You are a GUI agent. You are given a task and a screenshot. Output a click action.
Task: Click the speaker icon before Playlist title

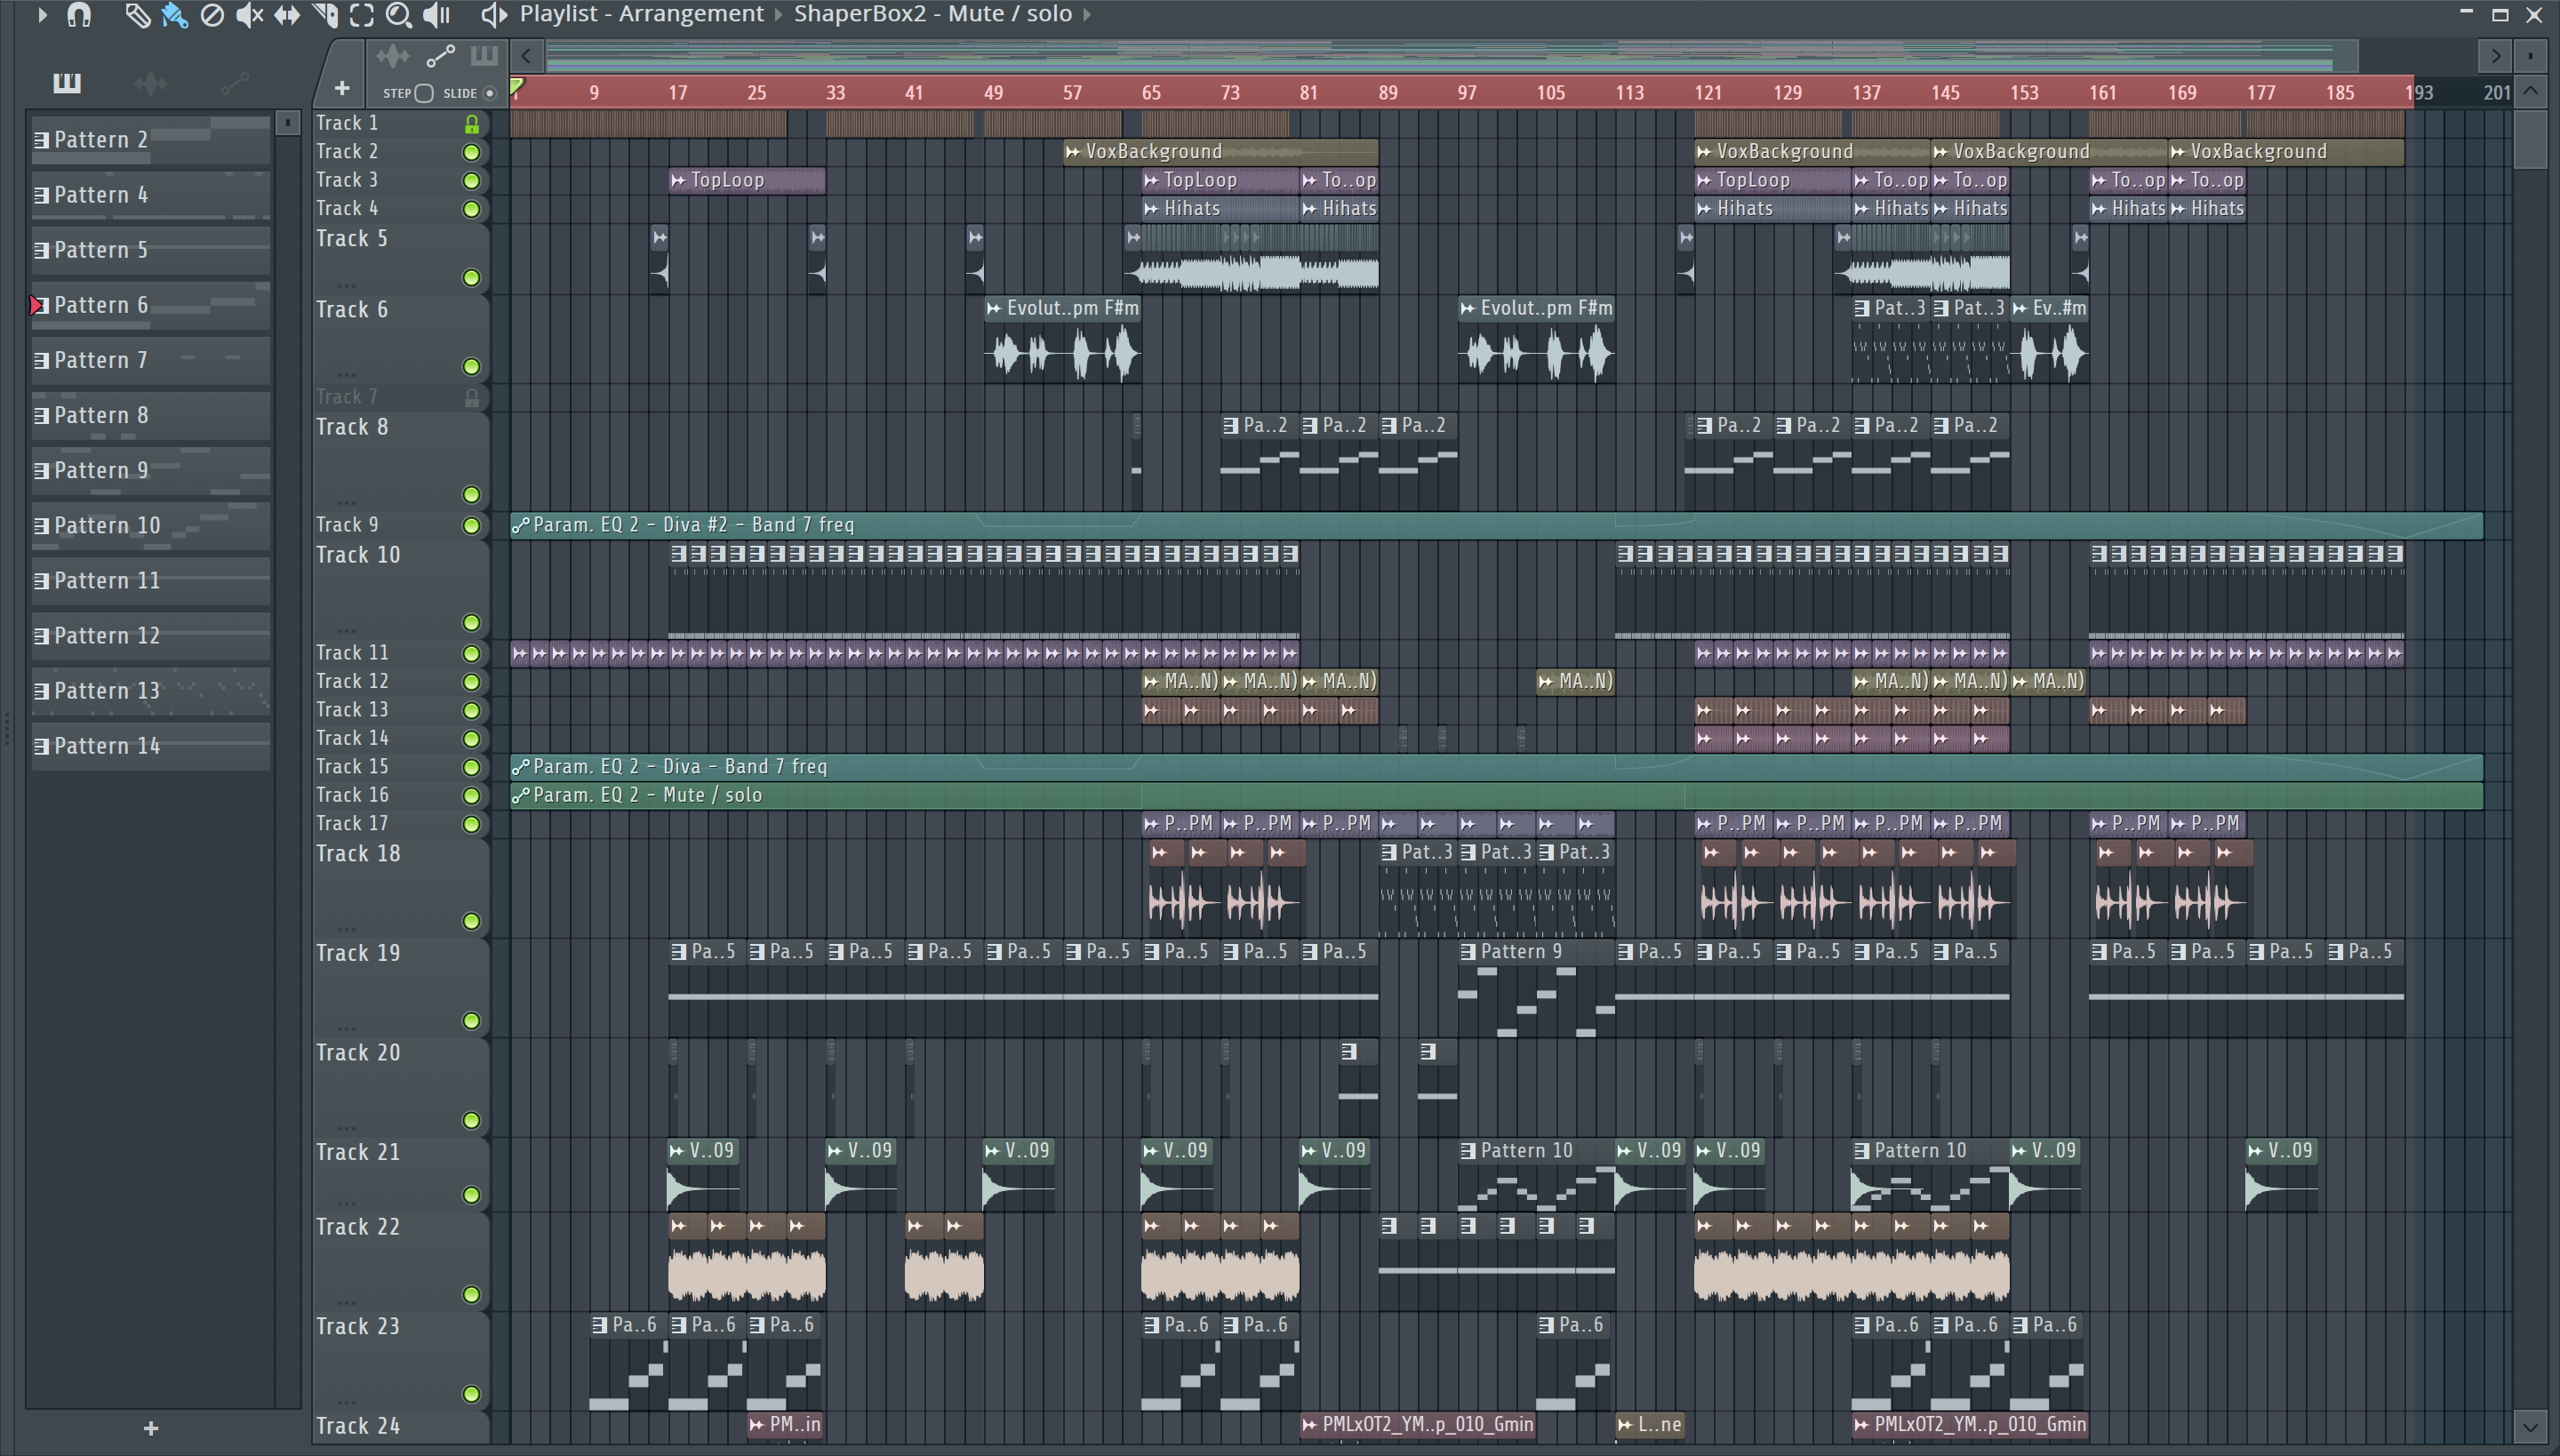493,14
